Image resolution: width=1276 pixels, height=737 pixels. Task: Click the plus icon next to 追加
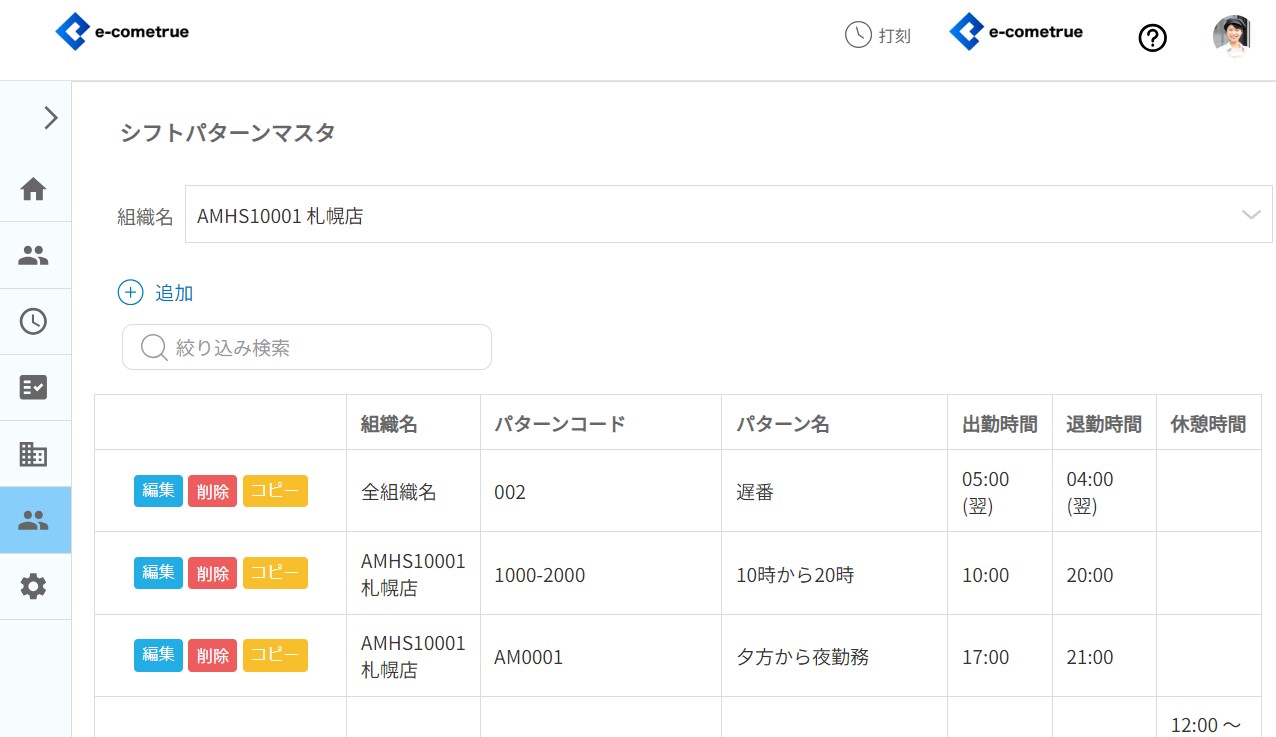pyautogui.click(x=131, y=293)
